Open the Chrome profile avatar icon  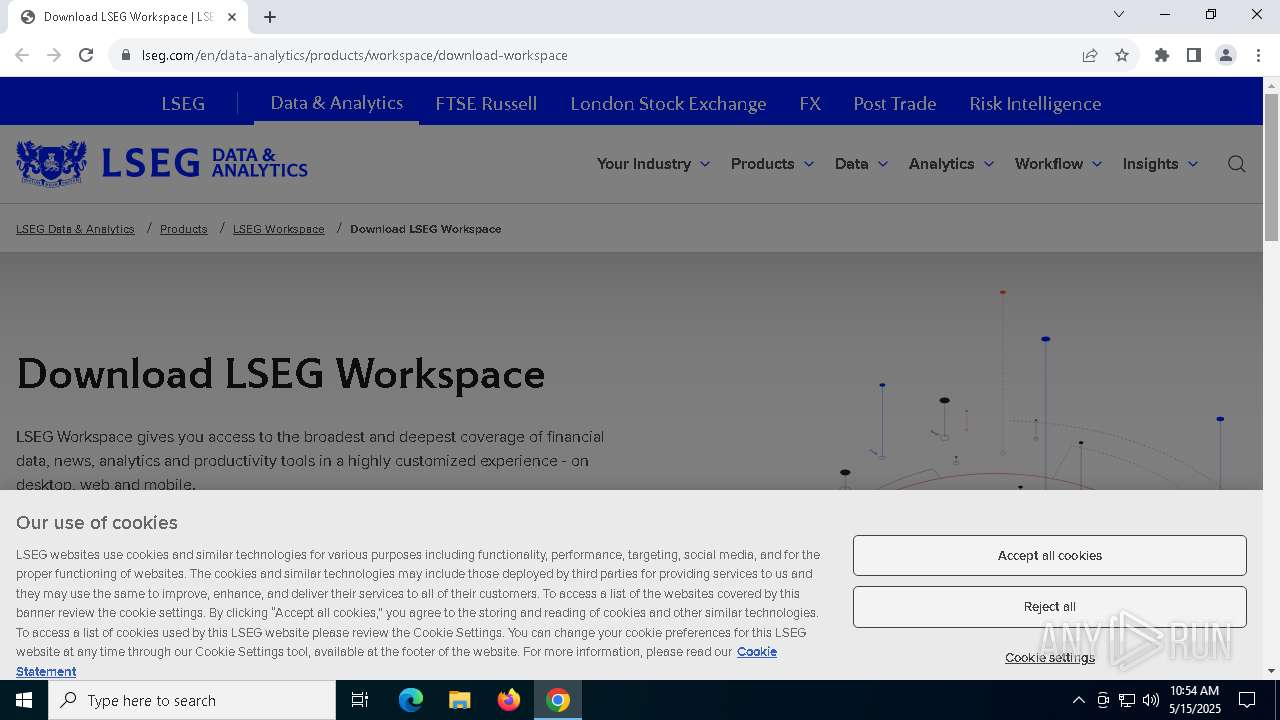(1226, 55)
